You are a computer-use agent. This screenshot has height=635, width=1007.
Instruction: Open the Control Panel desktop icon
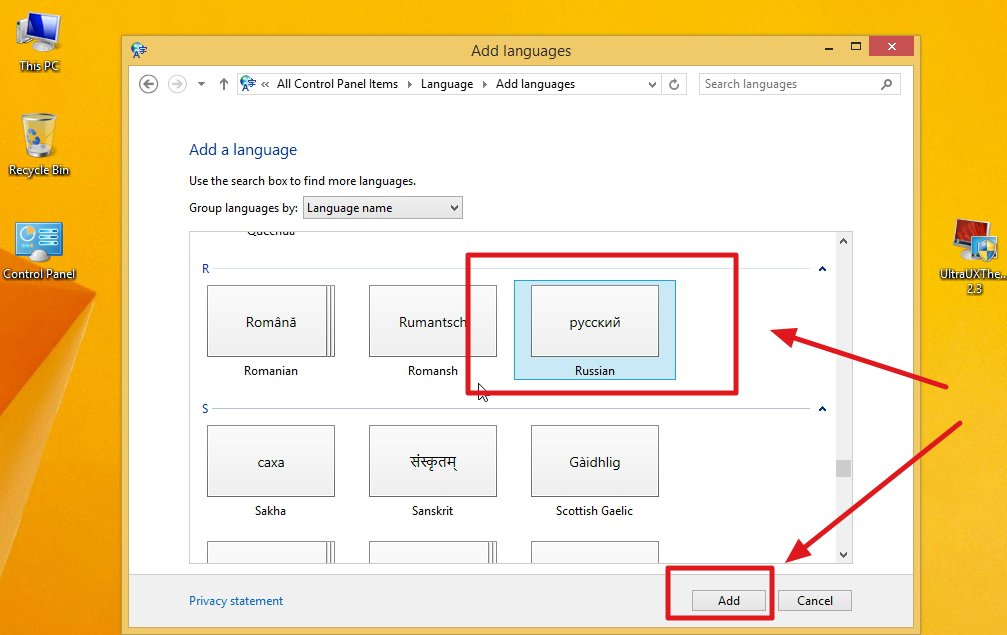(x=39, y=250)
